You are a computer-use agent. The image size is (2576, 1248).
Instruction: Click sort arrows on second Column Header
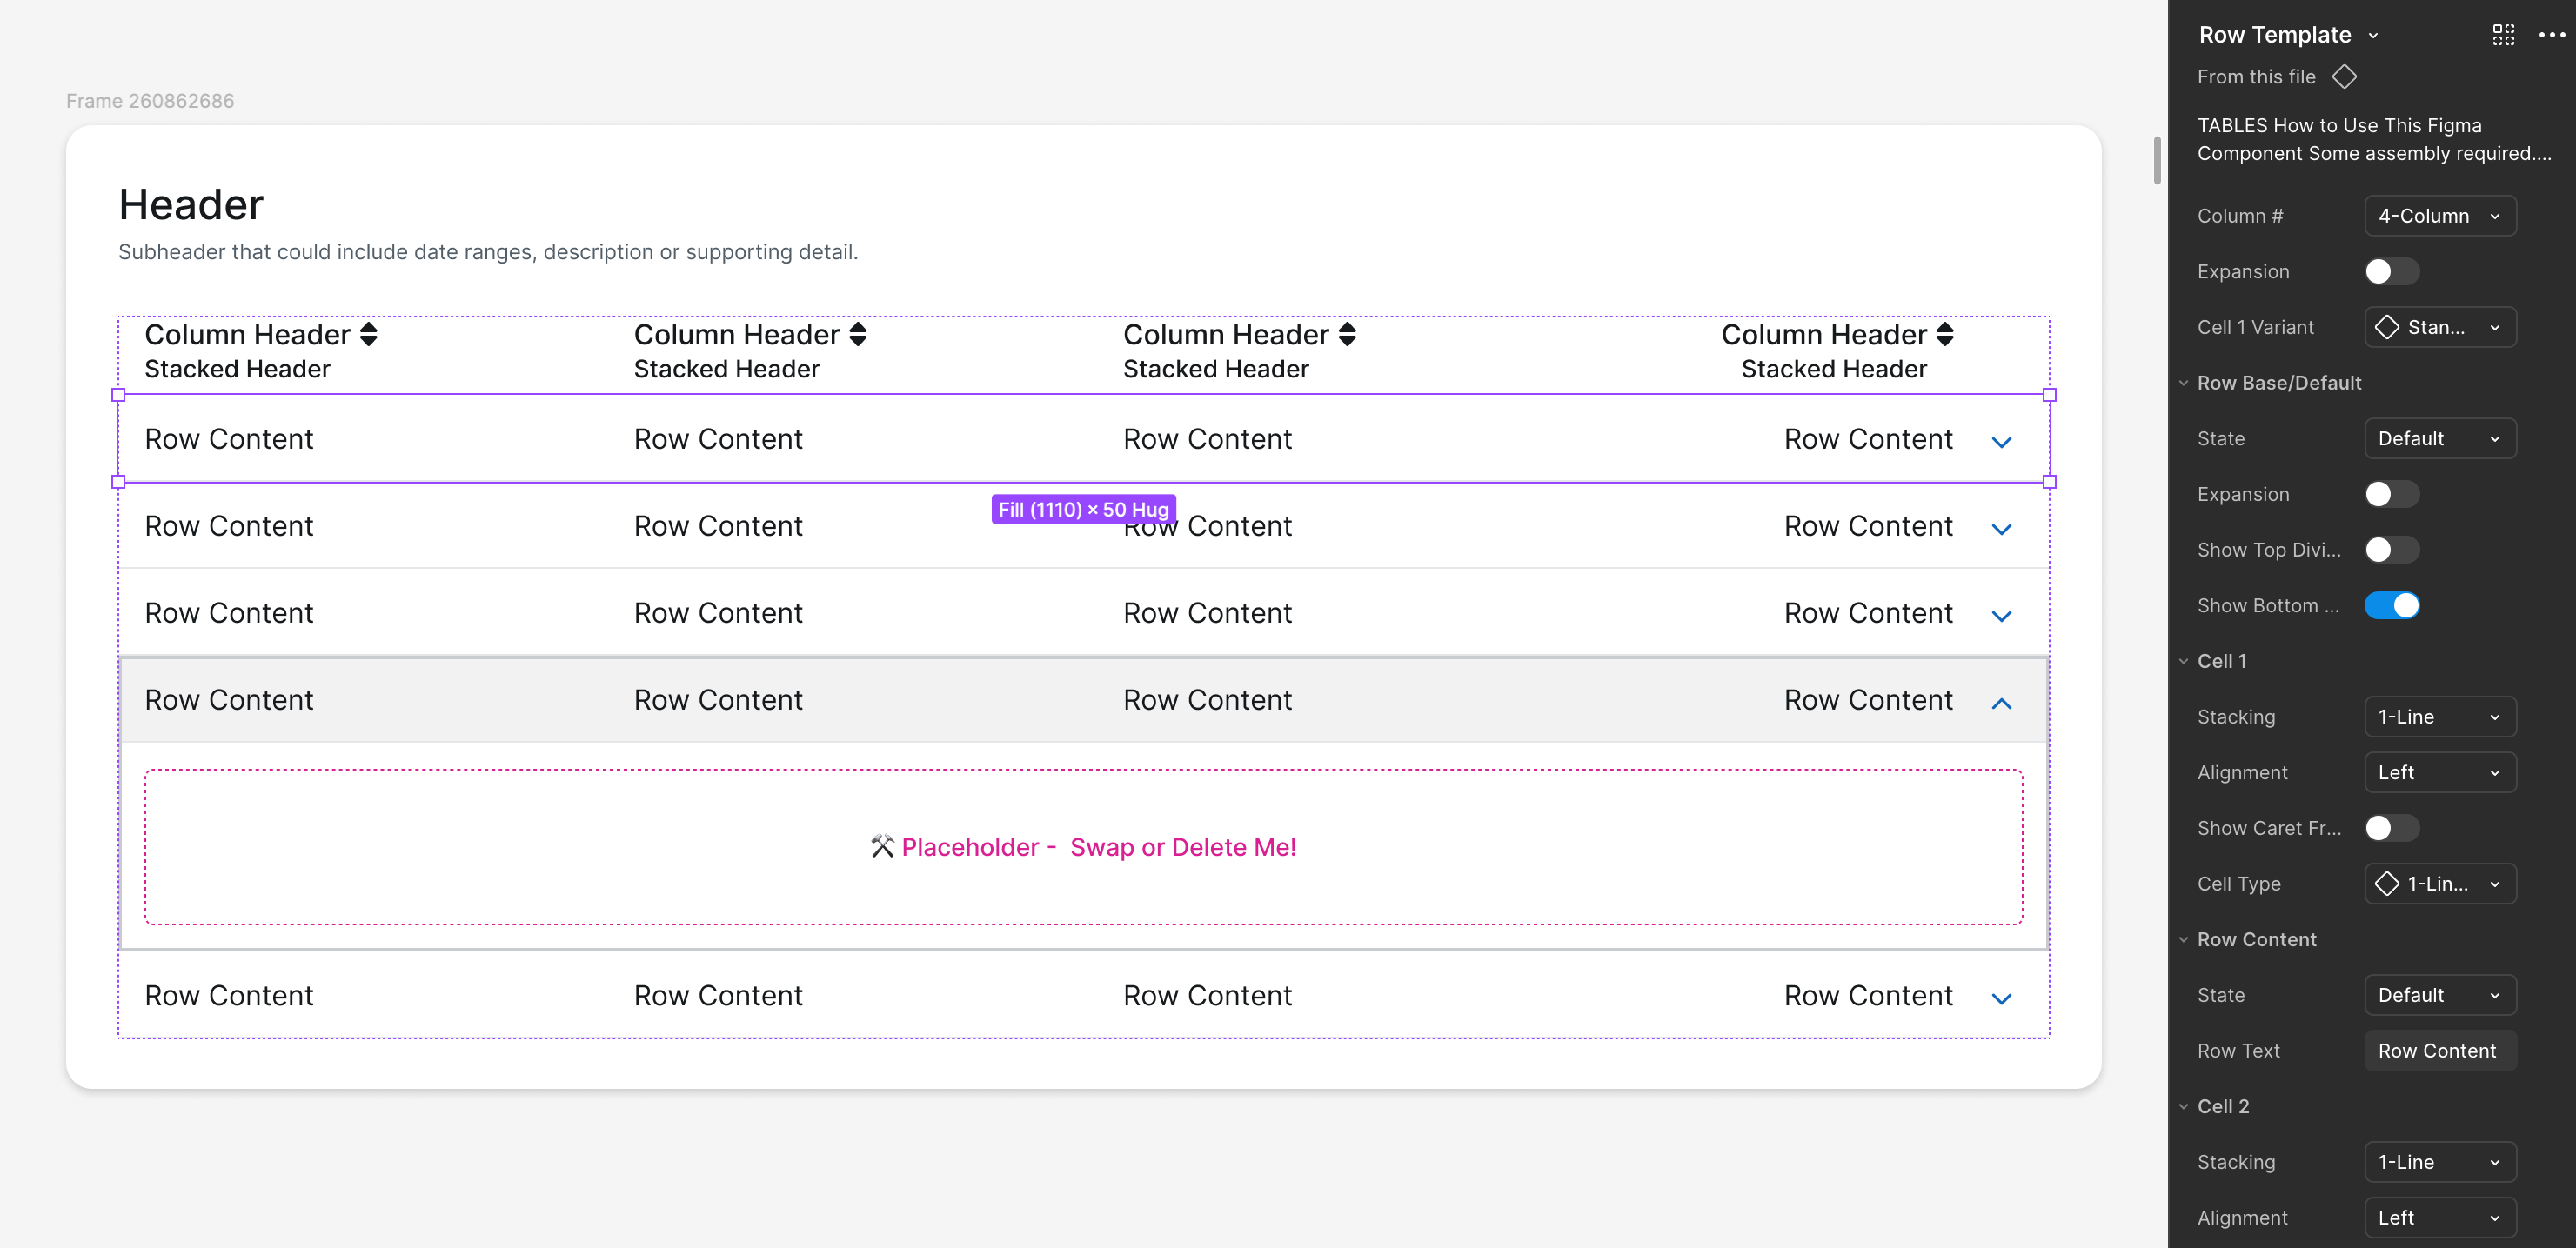pos(857,334)
